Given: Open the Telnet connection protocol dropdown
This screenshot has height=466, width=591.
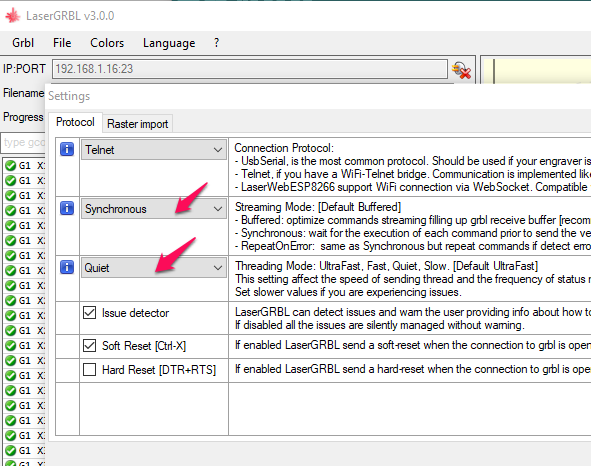Looking at the screenshot, I should [x=154, y=150].
